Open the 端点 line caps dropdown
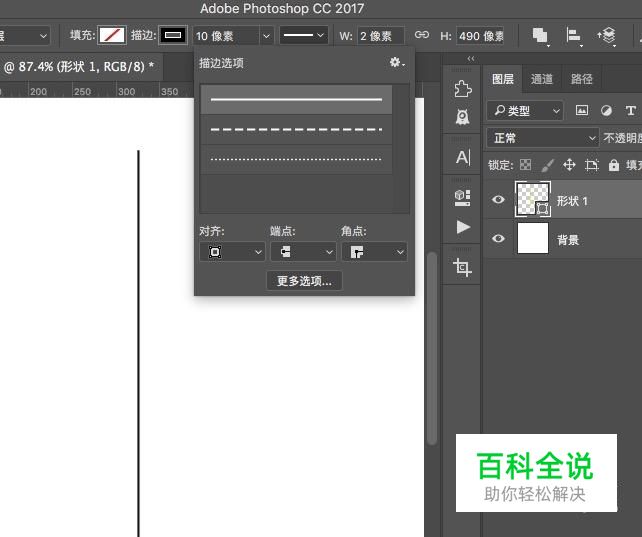The width and height of the screenshot is (642, 537). coord(303,252)
